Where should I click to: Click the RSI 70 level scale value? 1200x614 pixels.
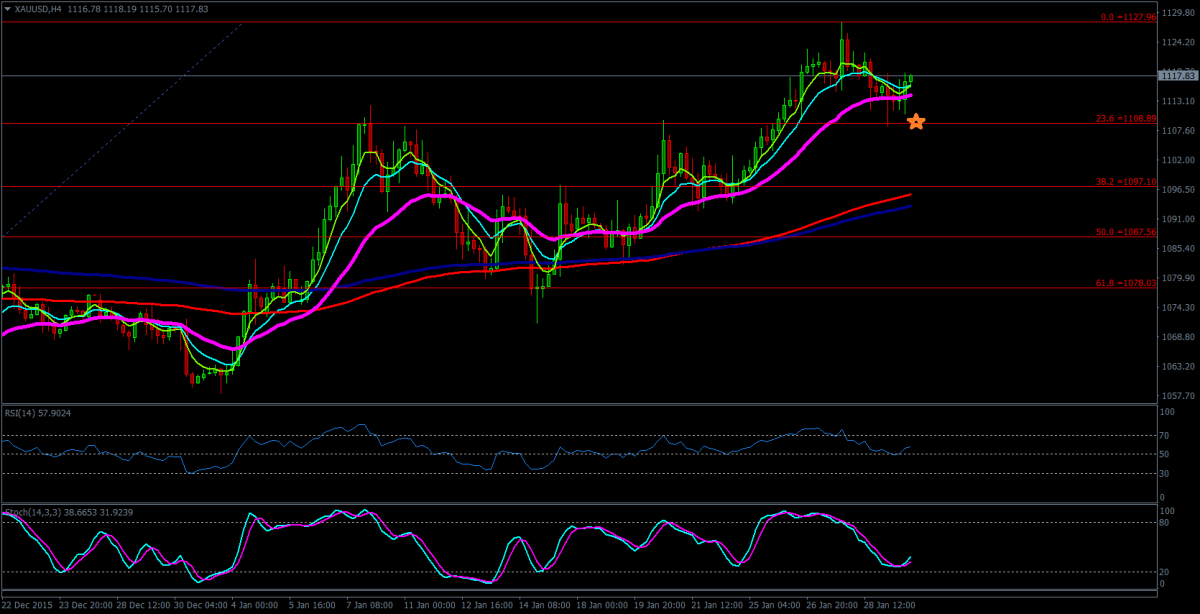point(1164,436)
